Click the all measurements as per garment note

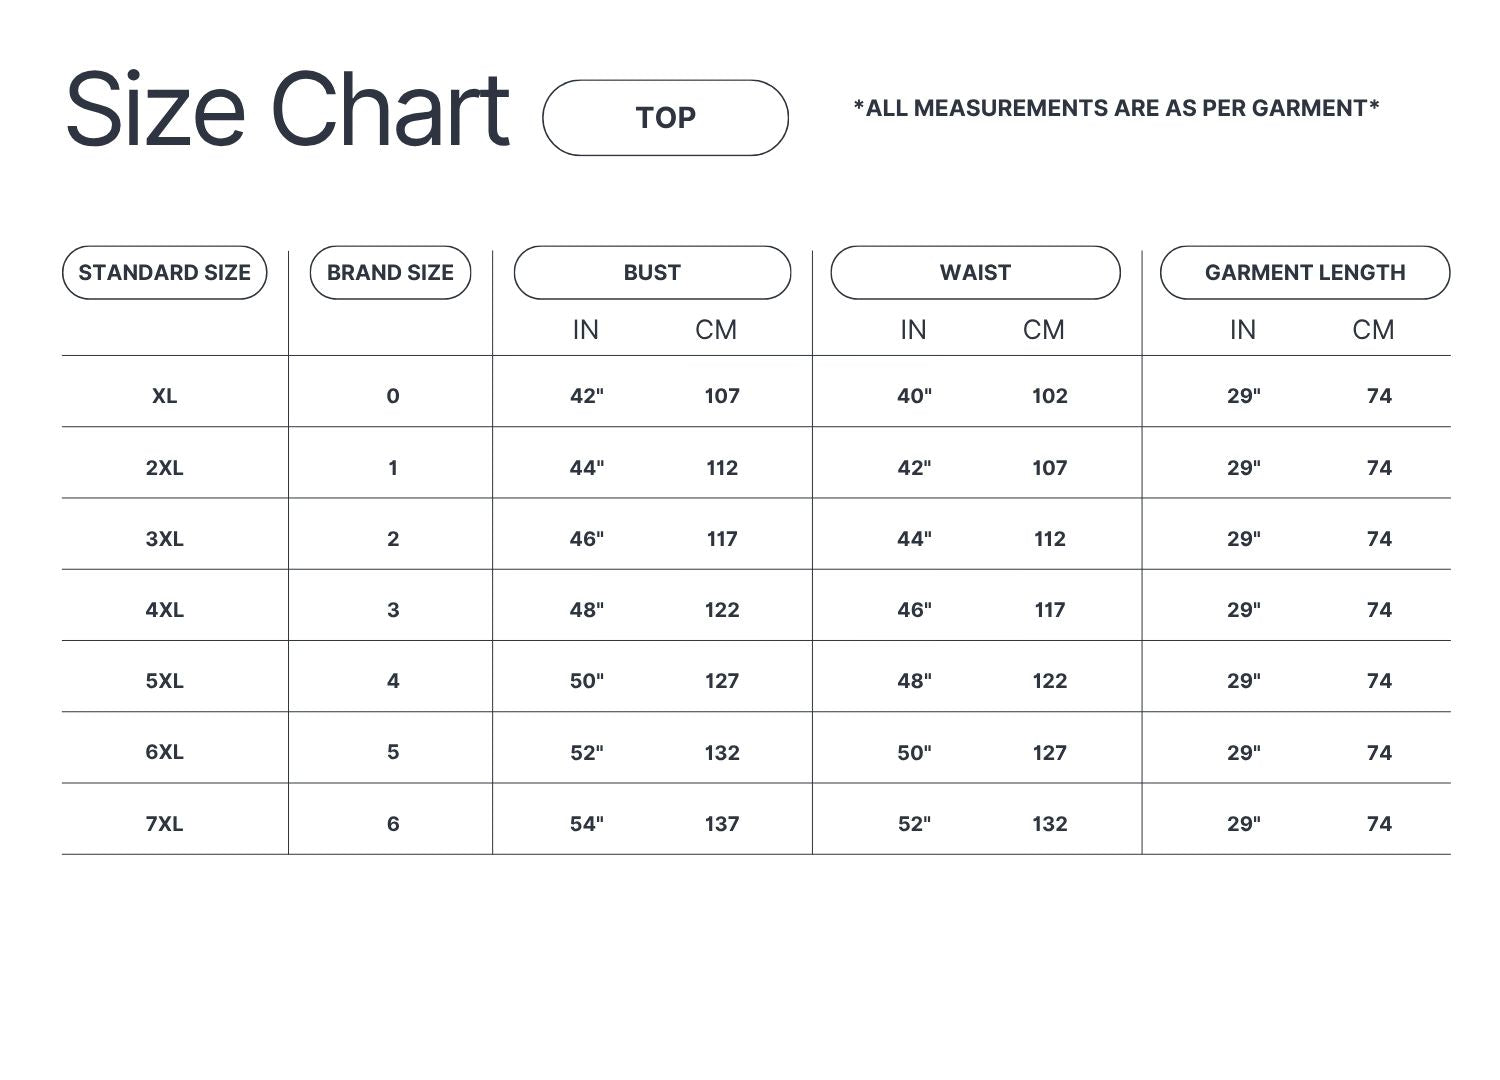tap(1116, 108)
